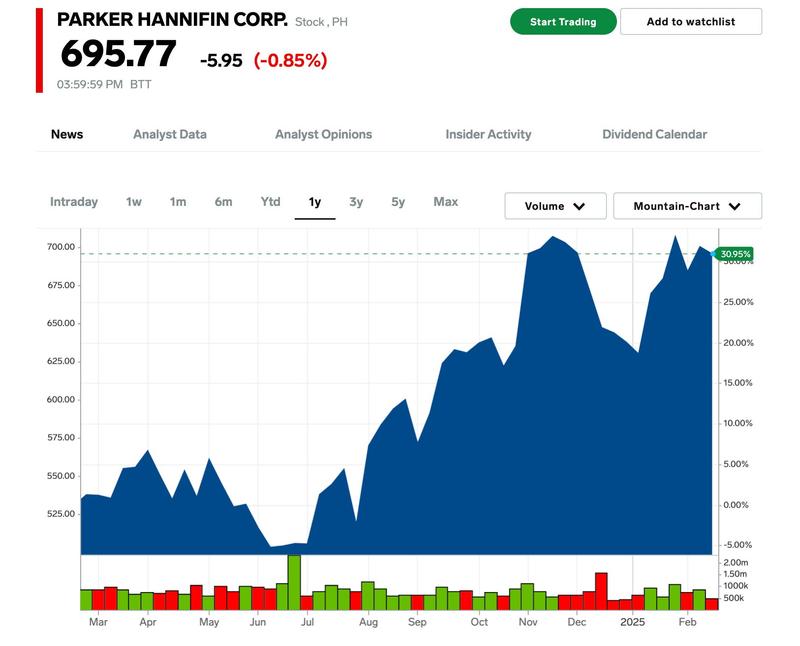Choose the 6m time range
This screenshot has height=646, width=800.
(223, 202)
